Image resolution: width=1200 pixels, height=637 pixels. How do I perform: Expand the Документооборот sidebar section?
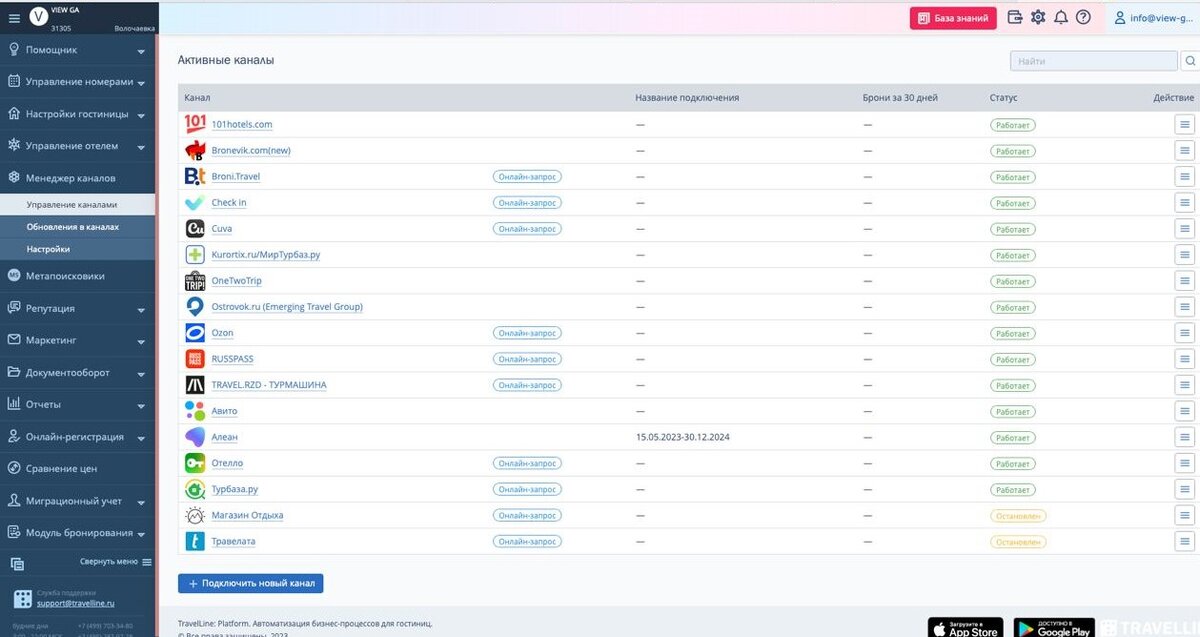pyautogui.click(x=78, y=372)
